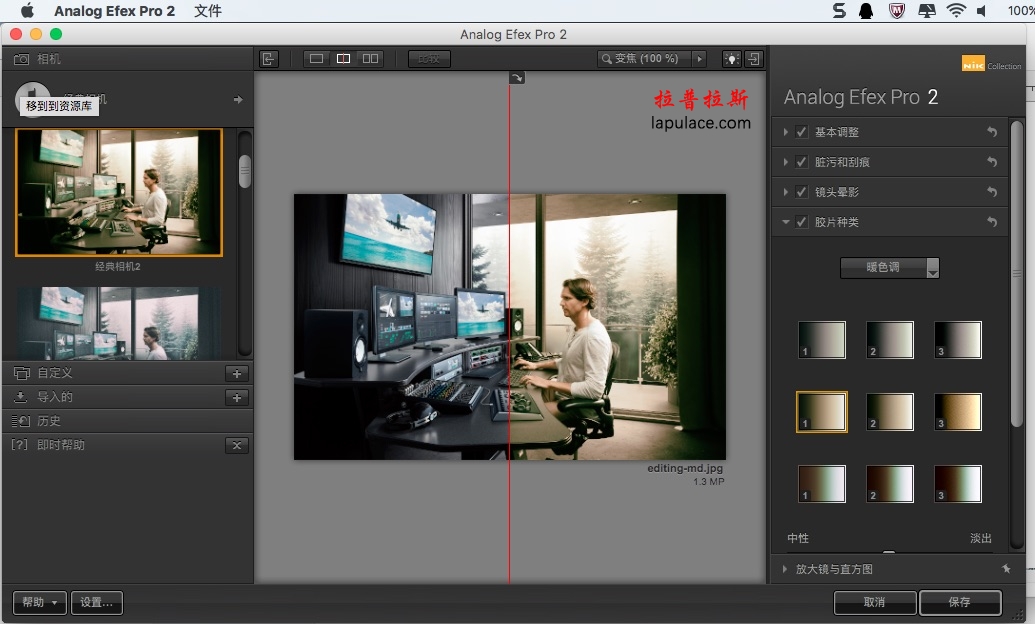The image size is (1035, 624).
Task: Click the hide left panel icon
Action: coord(269,59)
